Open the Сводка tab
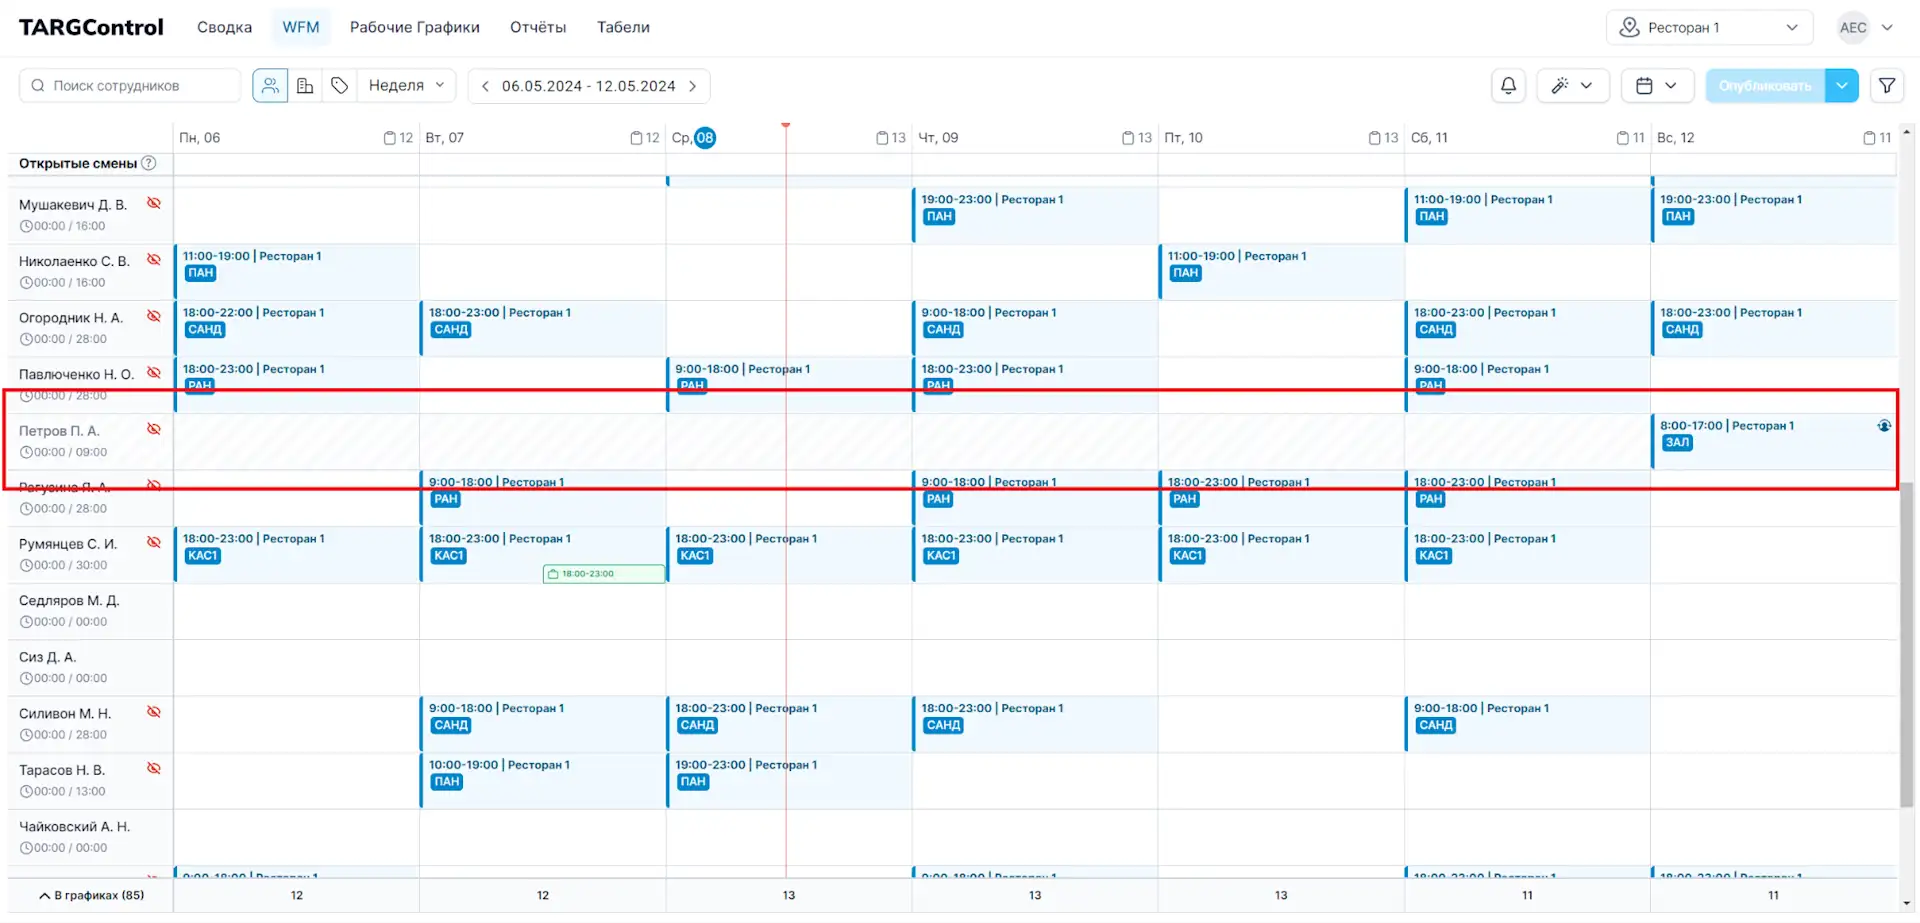 pyautogui.click(x=224, y=28)
